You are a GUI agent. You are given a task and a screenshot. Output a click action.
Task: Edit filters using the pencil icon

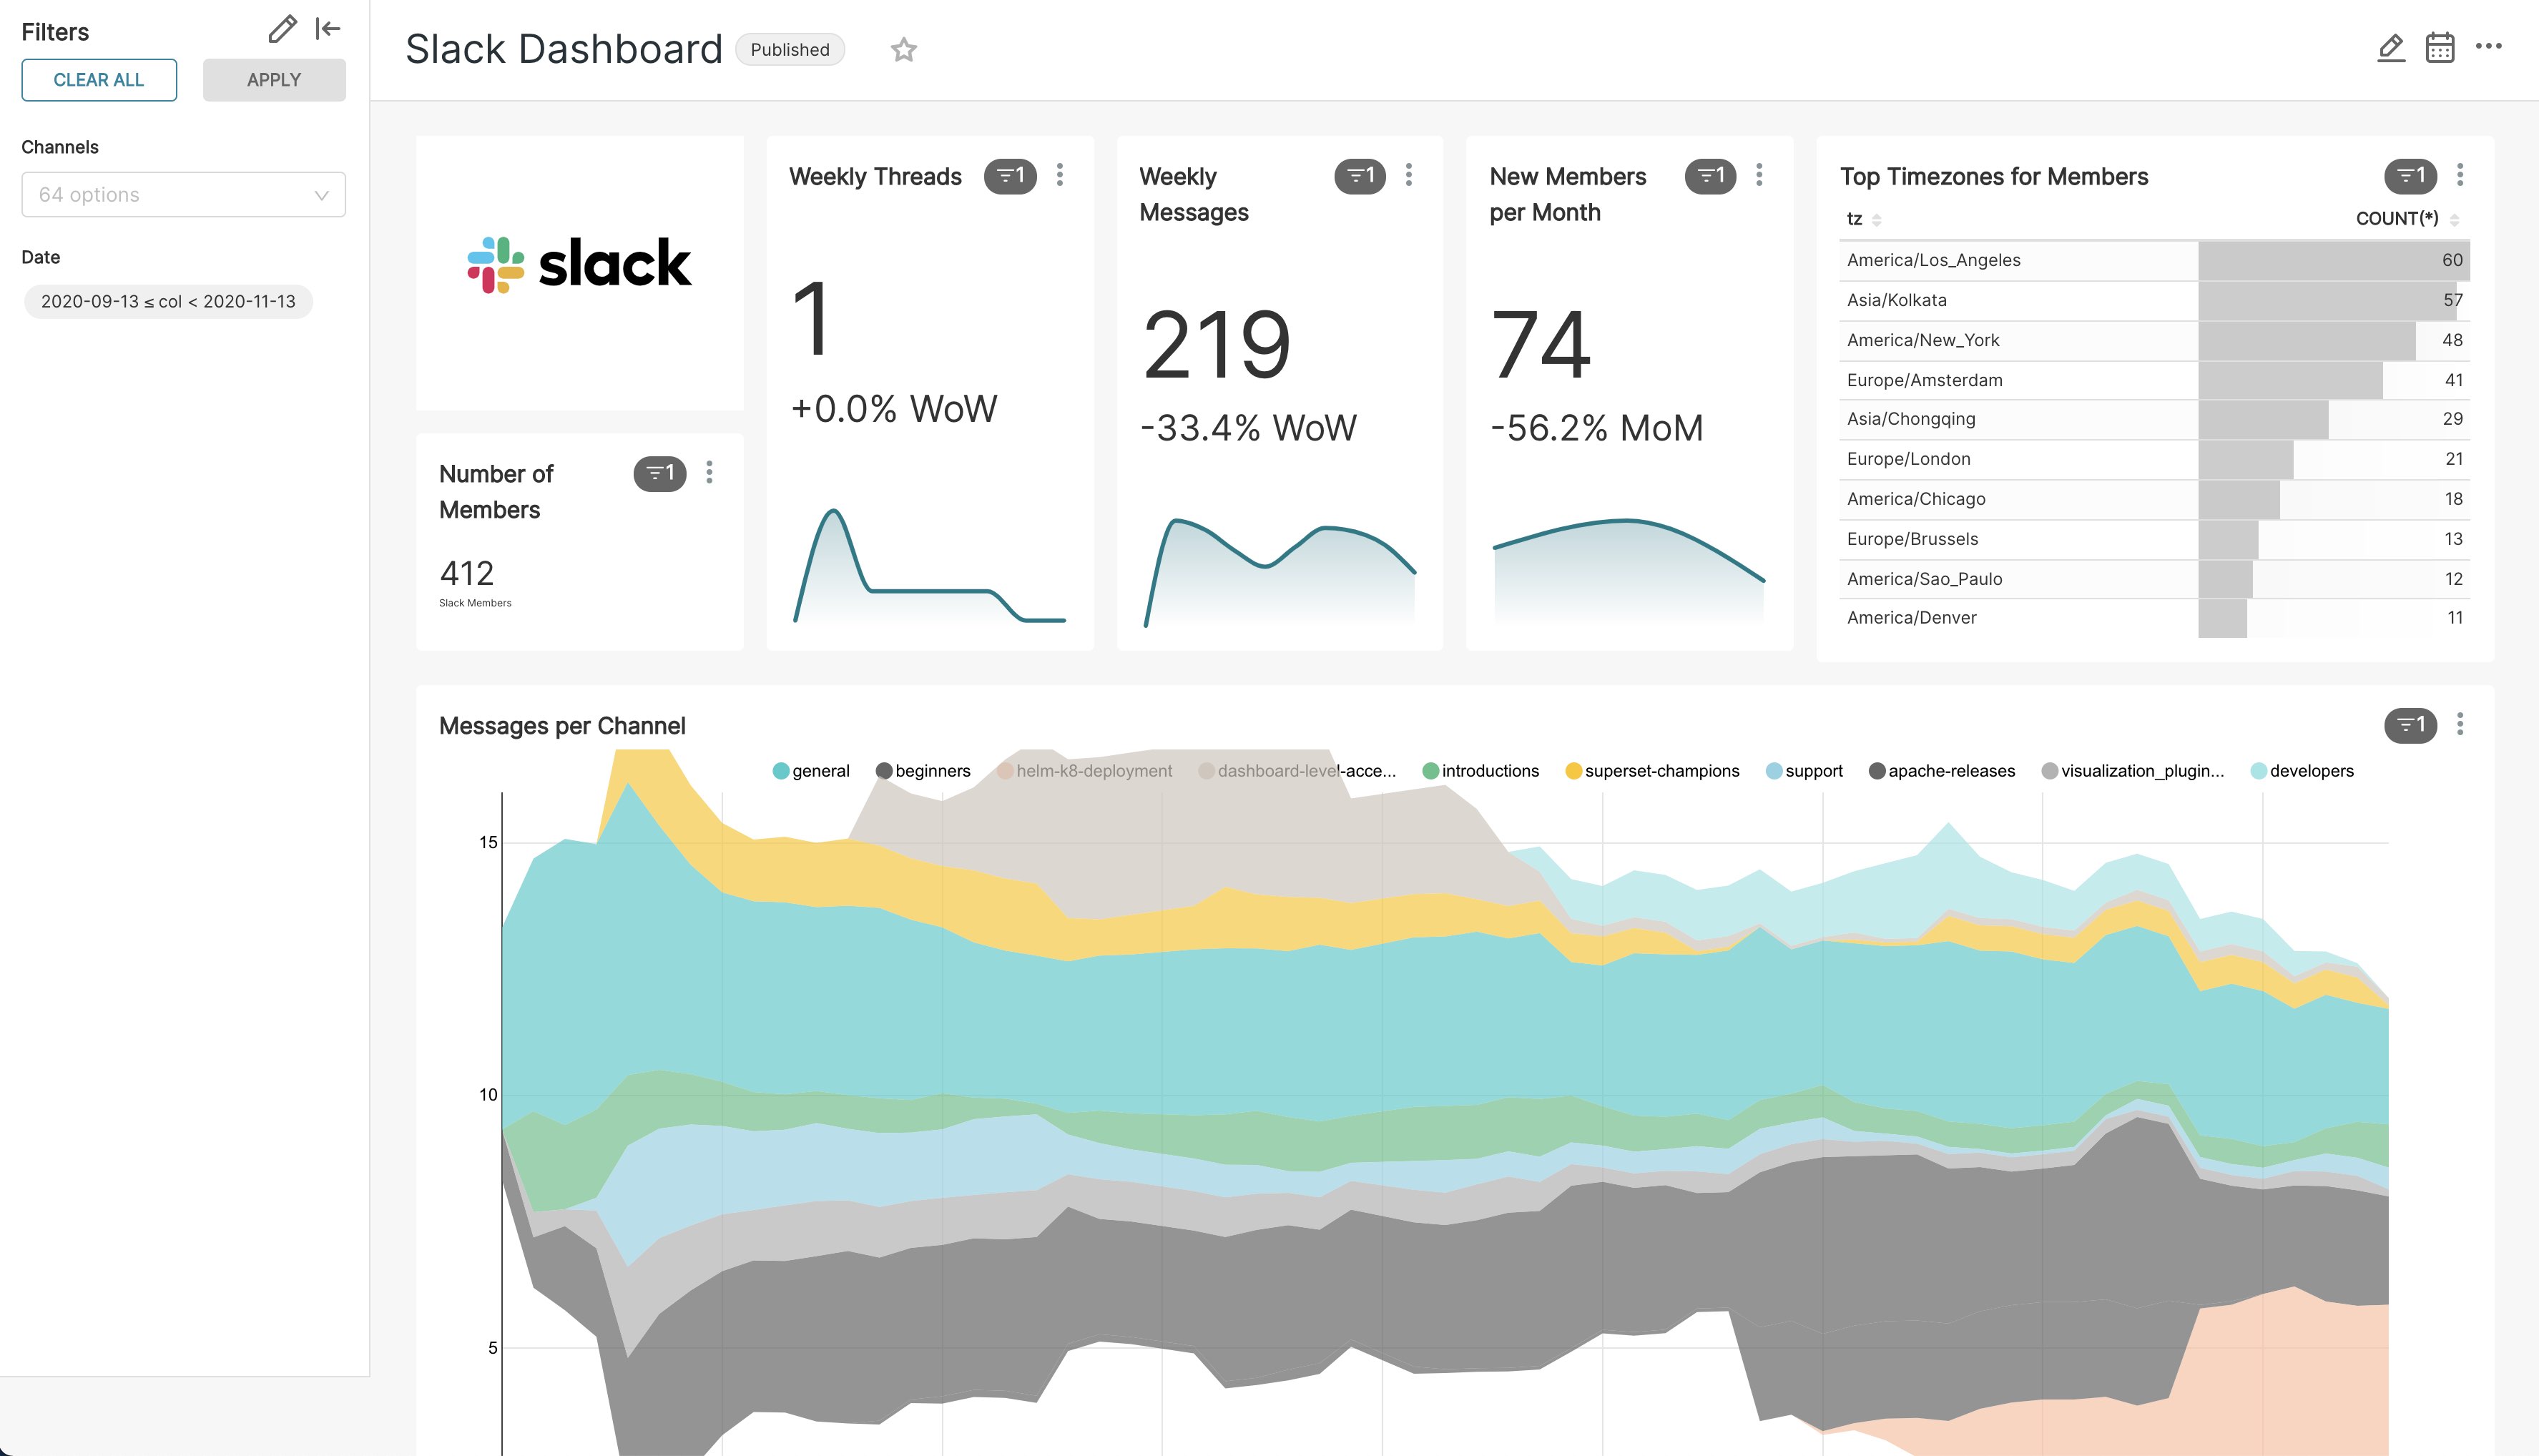(x=280, y=30)
